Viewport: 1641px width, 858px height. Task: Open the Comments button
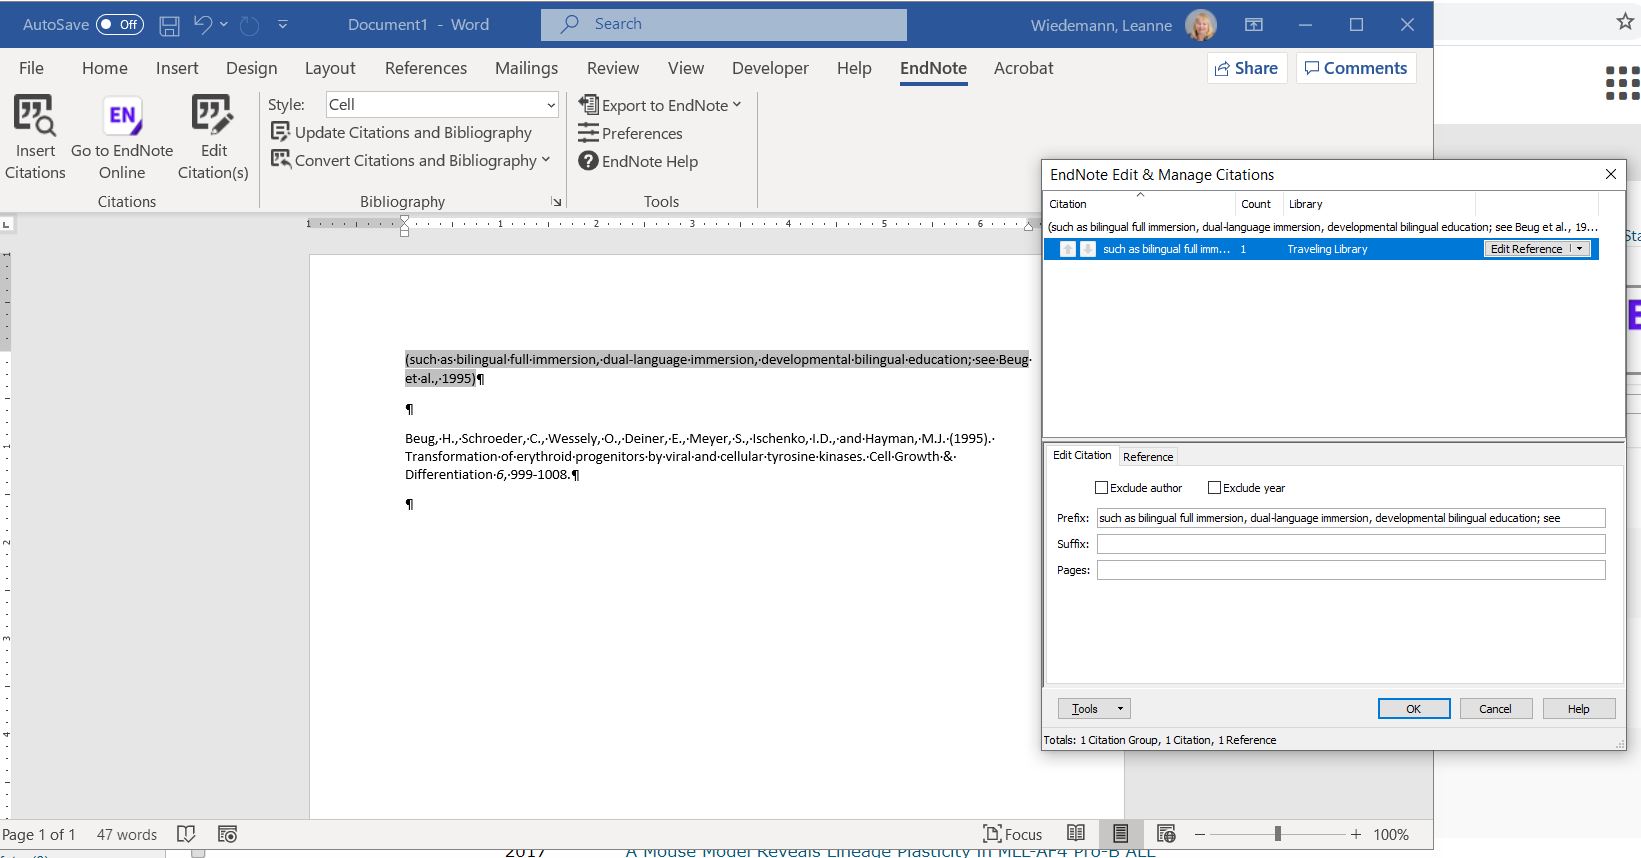click(x=1356, y=68)
